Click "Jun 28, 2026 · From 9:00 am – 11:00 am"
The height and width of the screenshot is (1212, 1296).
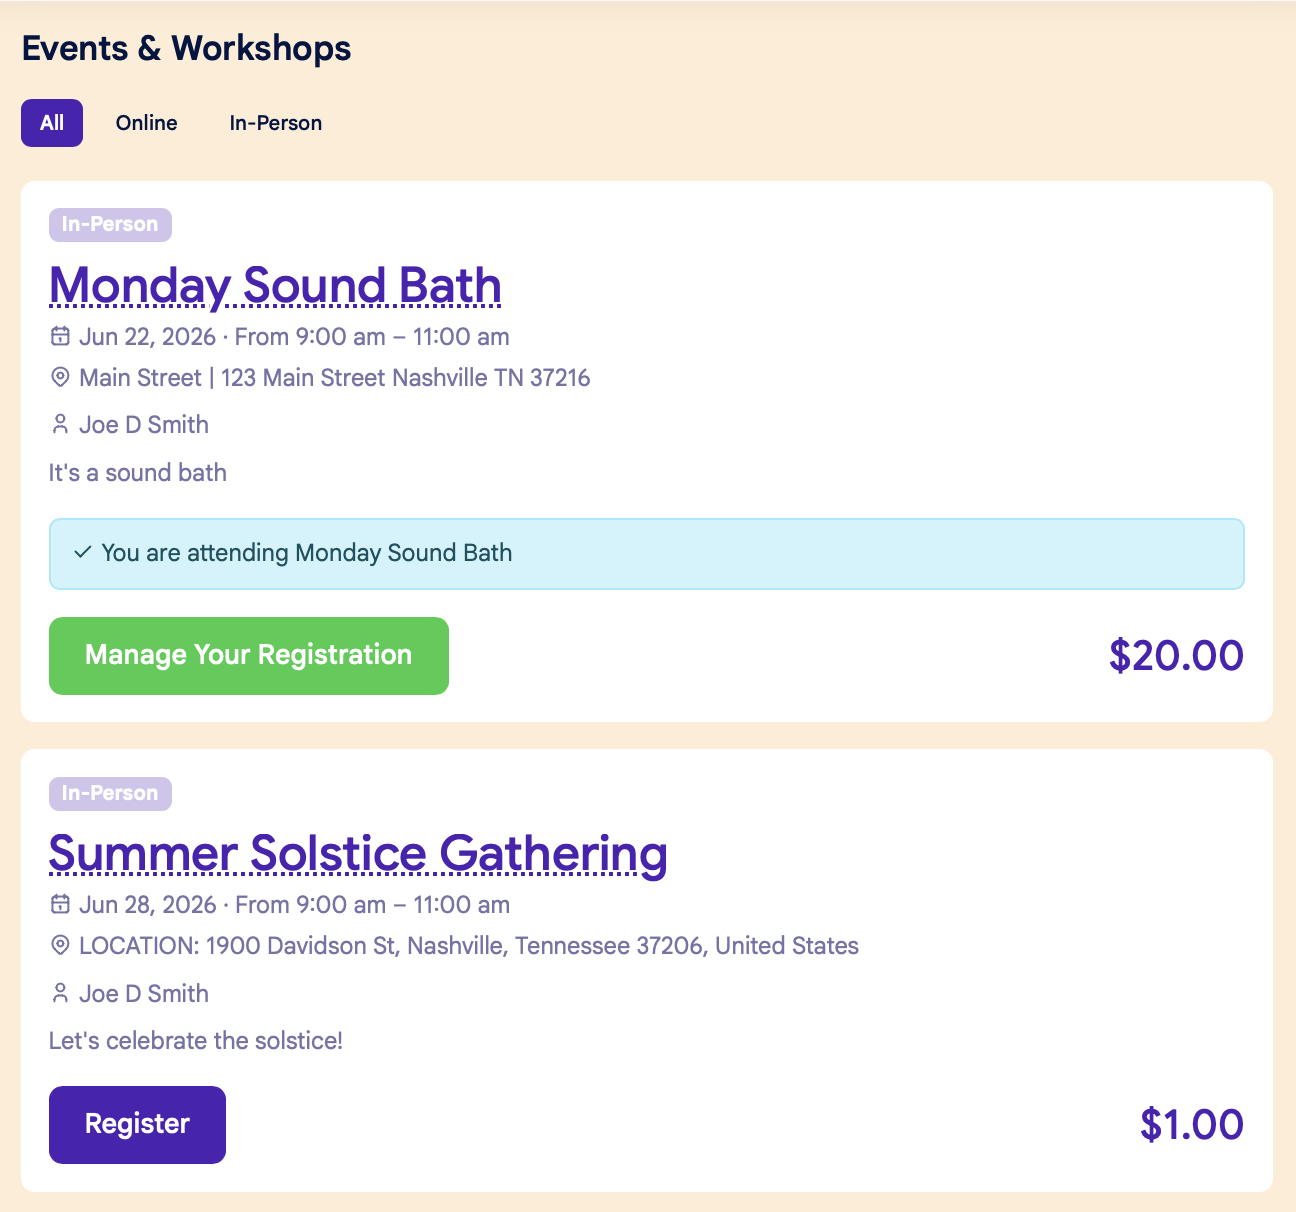coord(294,905)
